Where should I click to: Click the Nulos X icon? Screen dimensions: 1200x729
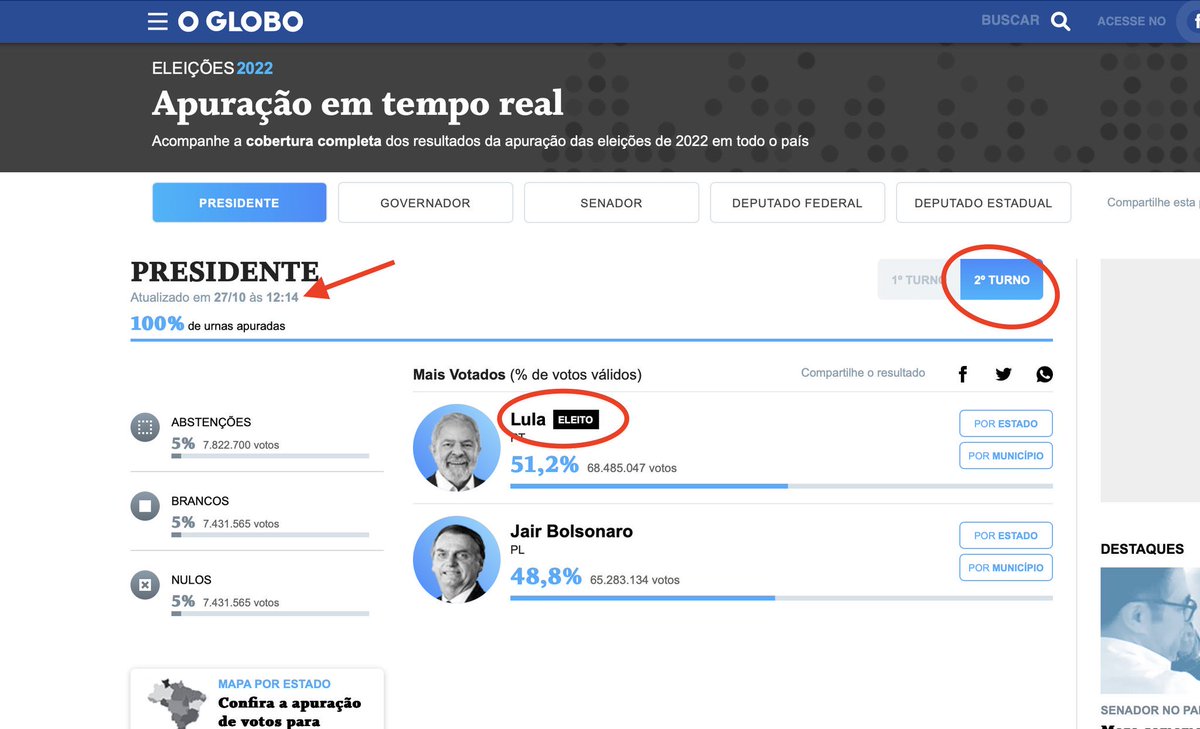pos(145,586)
